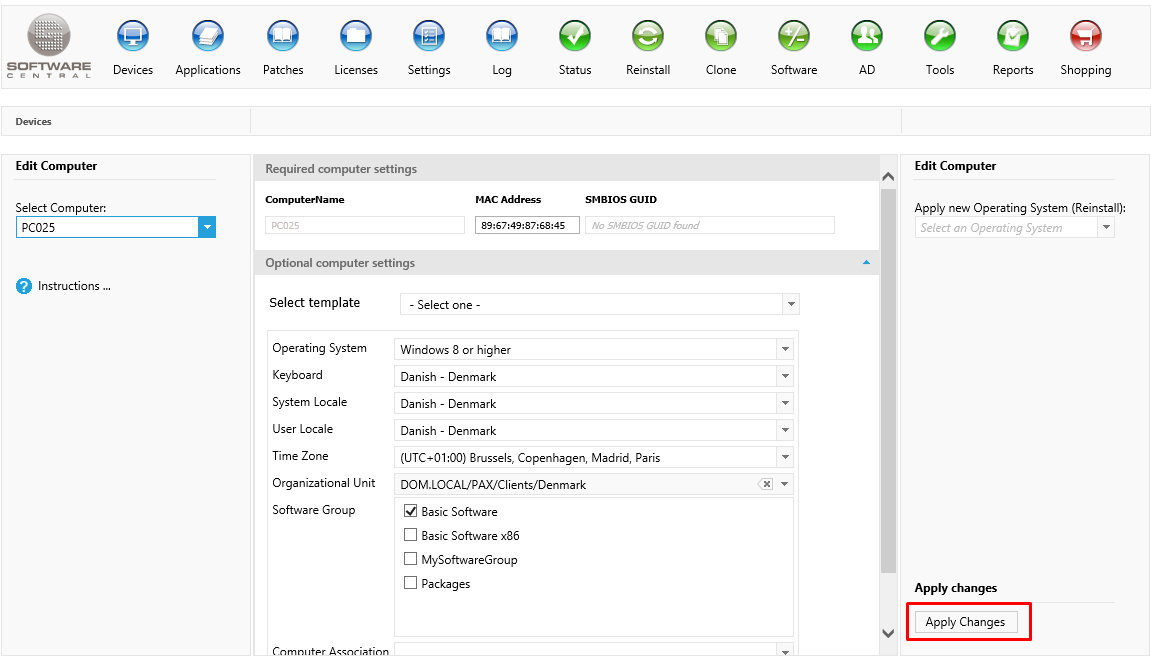This screenshot has height=660, width=1151.
Task: Go to the Reinstall icon
Action: point(648,38)
